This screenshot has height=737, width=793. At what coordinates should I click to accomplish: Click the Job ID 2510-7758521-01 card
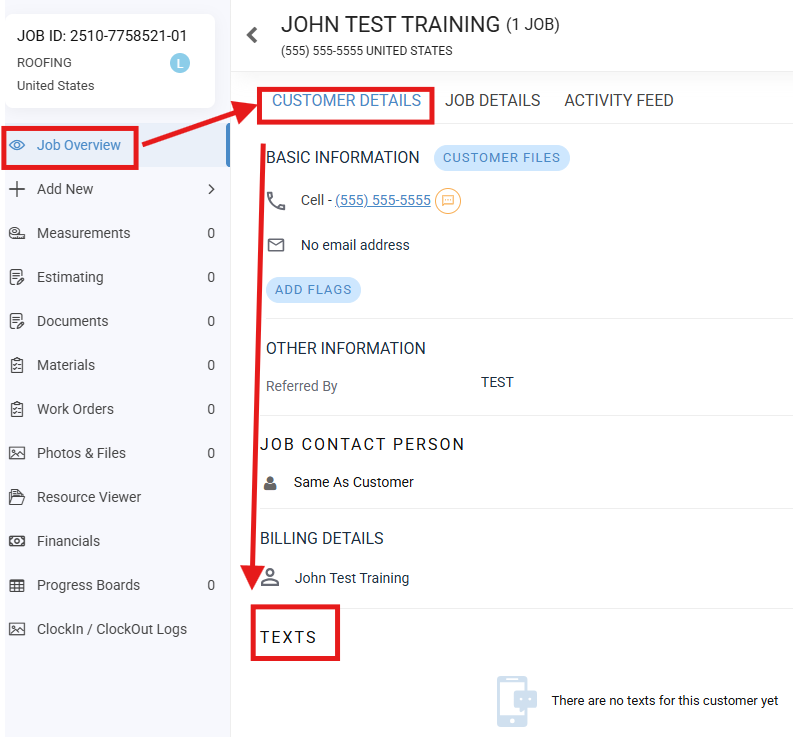tap(110, 61)
